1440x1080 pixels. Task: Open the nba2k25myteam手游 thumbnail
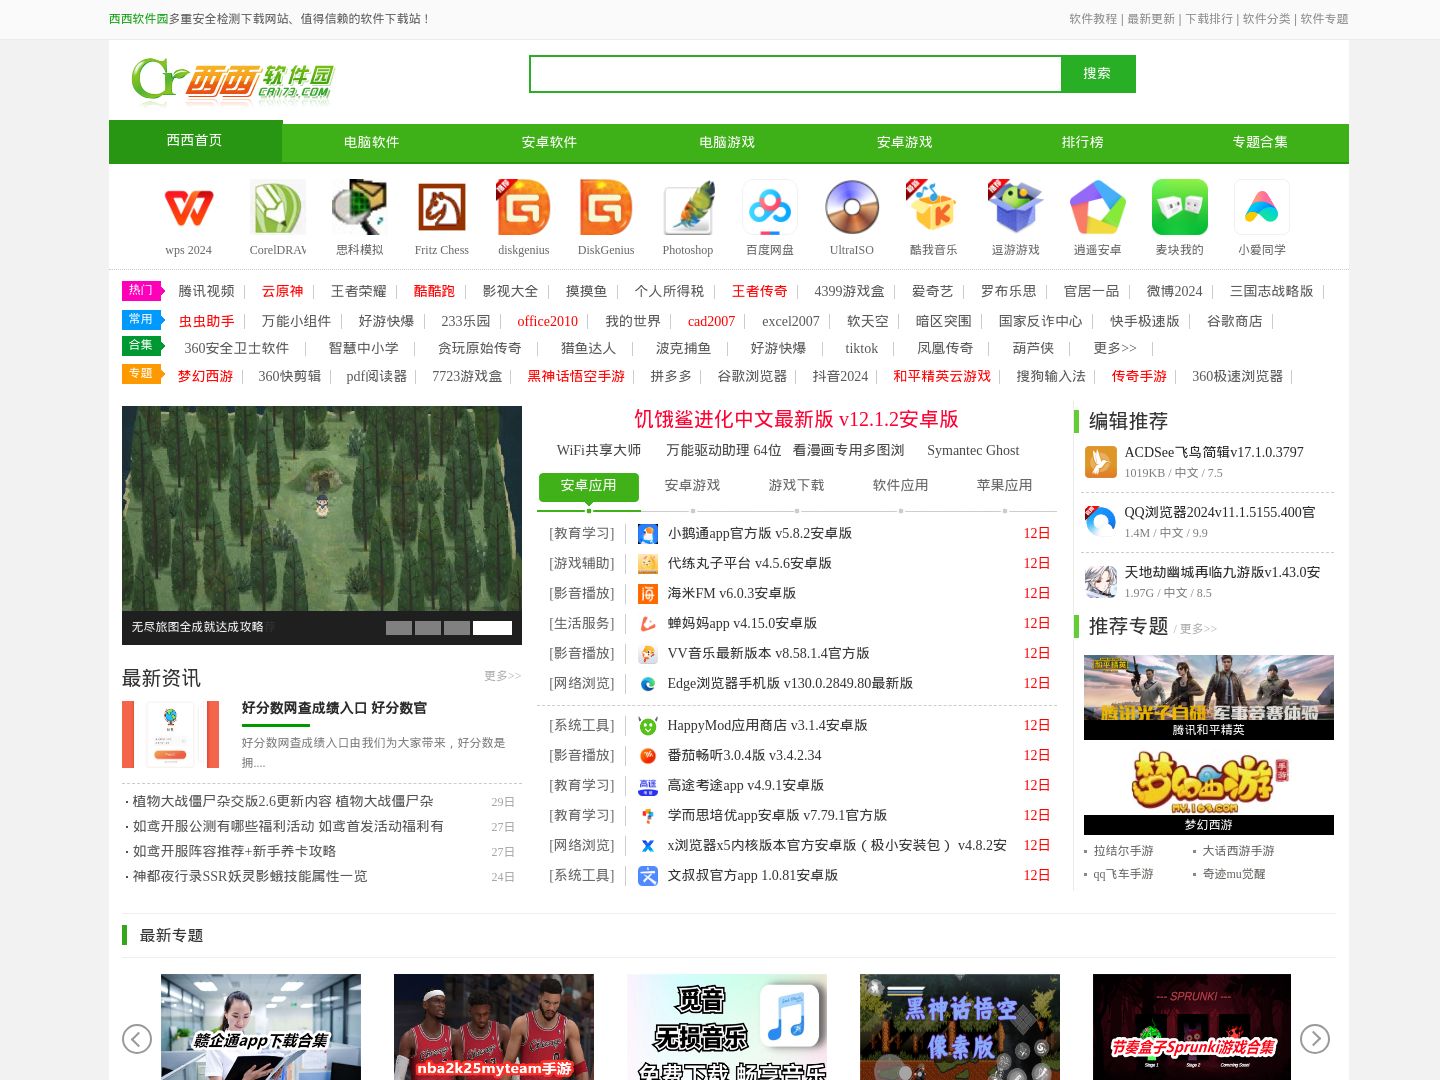pyautogui.click(x=494, y=1027)
